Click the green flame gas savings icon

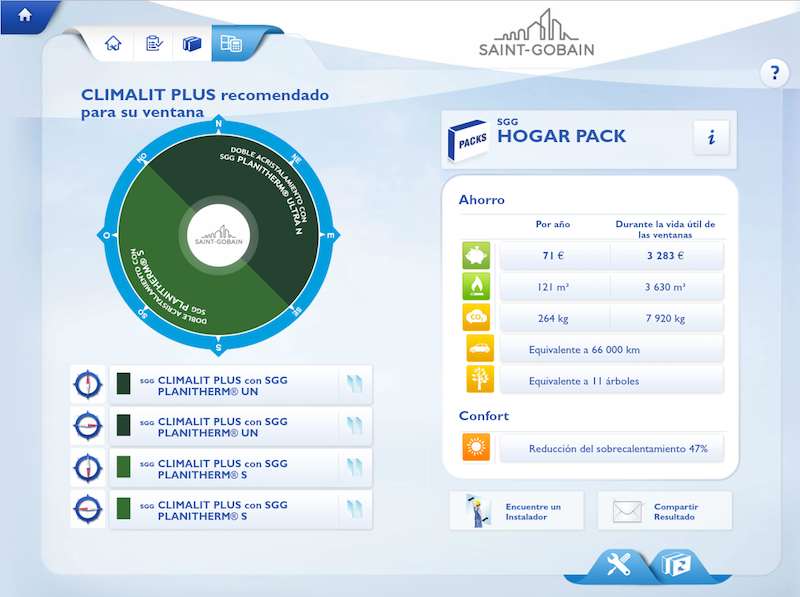tap(476, 287)
